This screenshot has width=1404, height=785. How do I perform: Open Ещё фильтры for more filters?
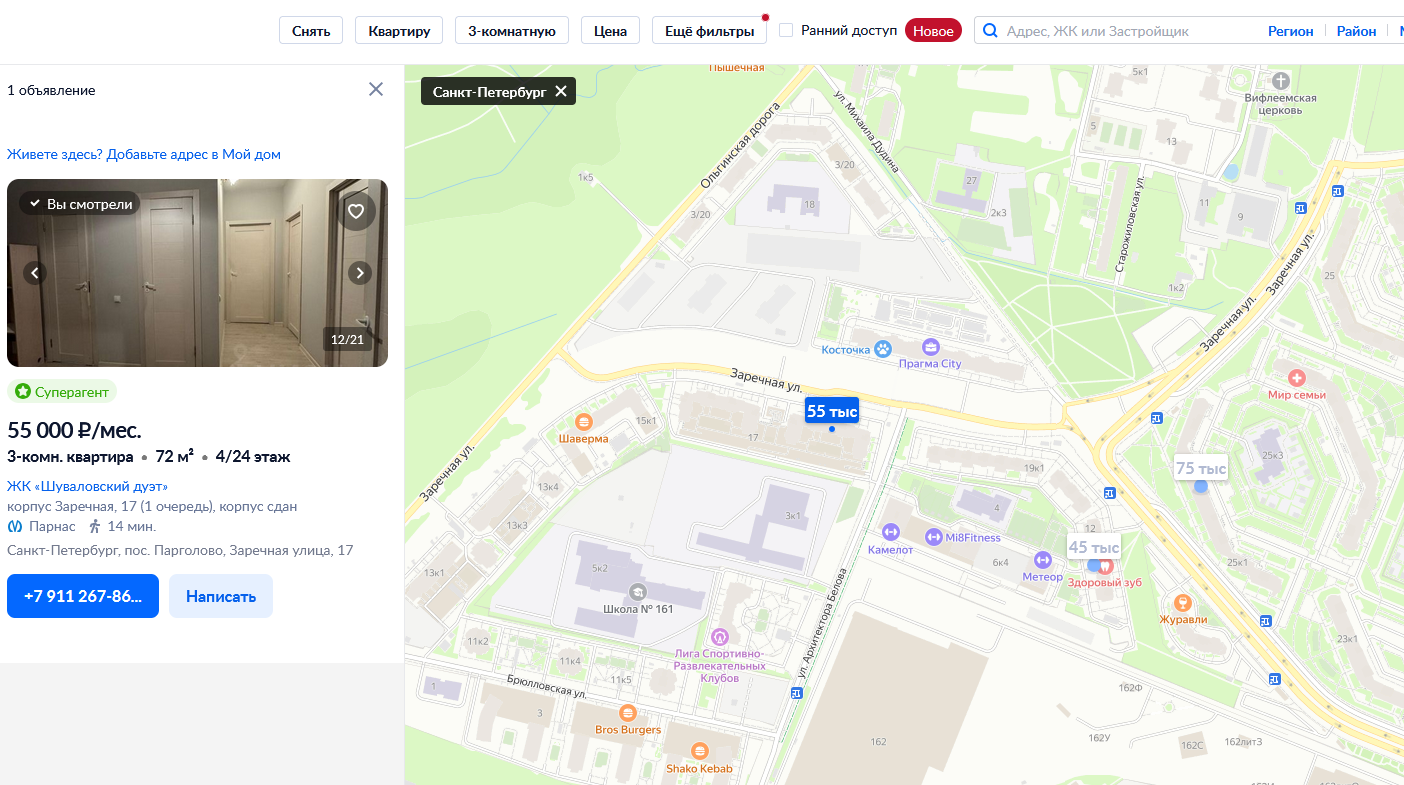[709, 31]
